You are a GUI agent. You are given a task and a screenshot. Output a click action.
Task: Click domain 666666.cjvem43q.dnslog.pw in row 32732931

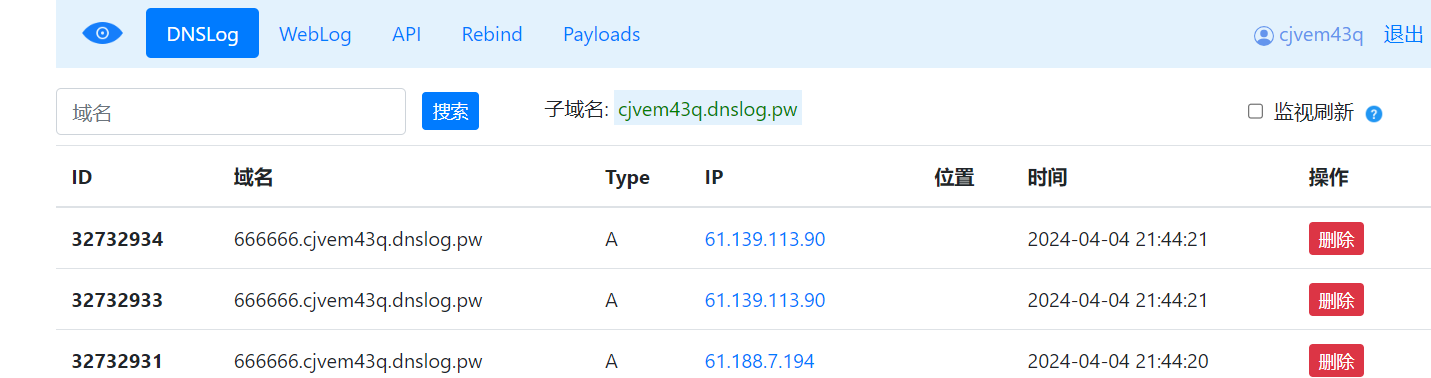pyautogui.click(x=358, y=361)
